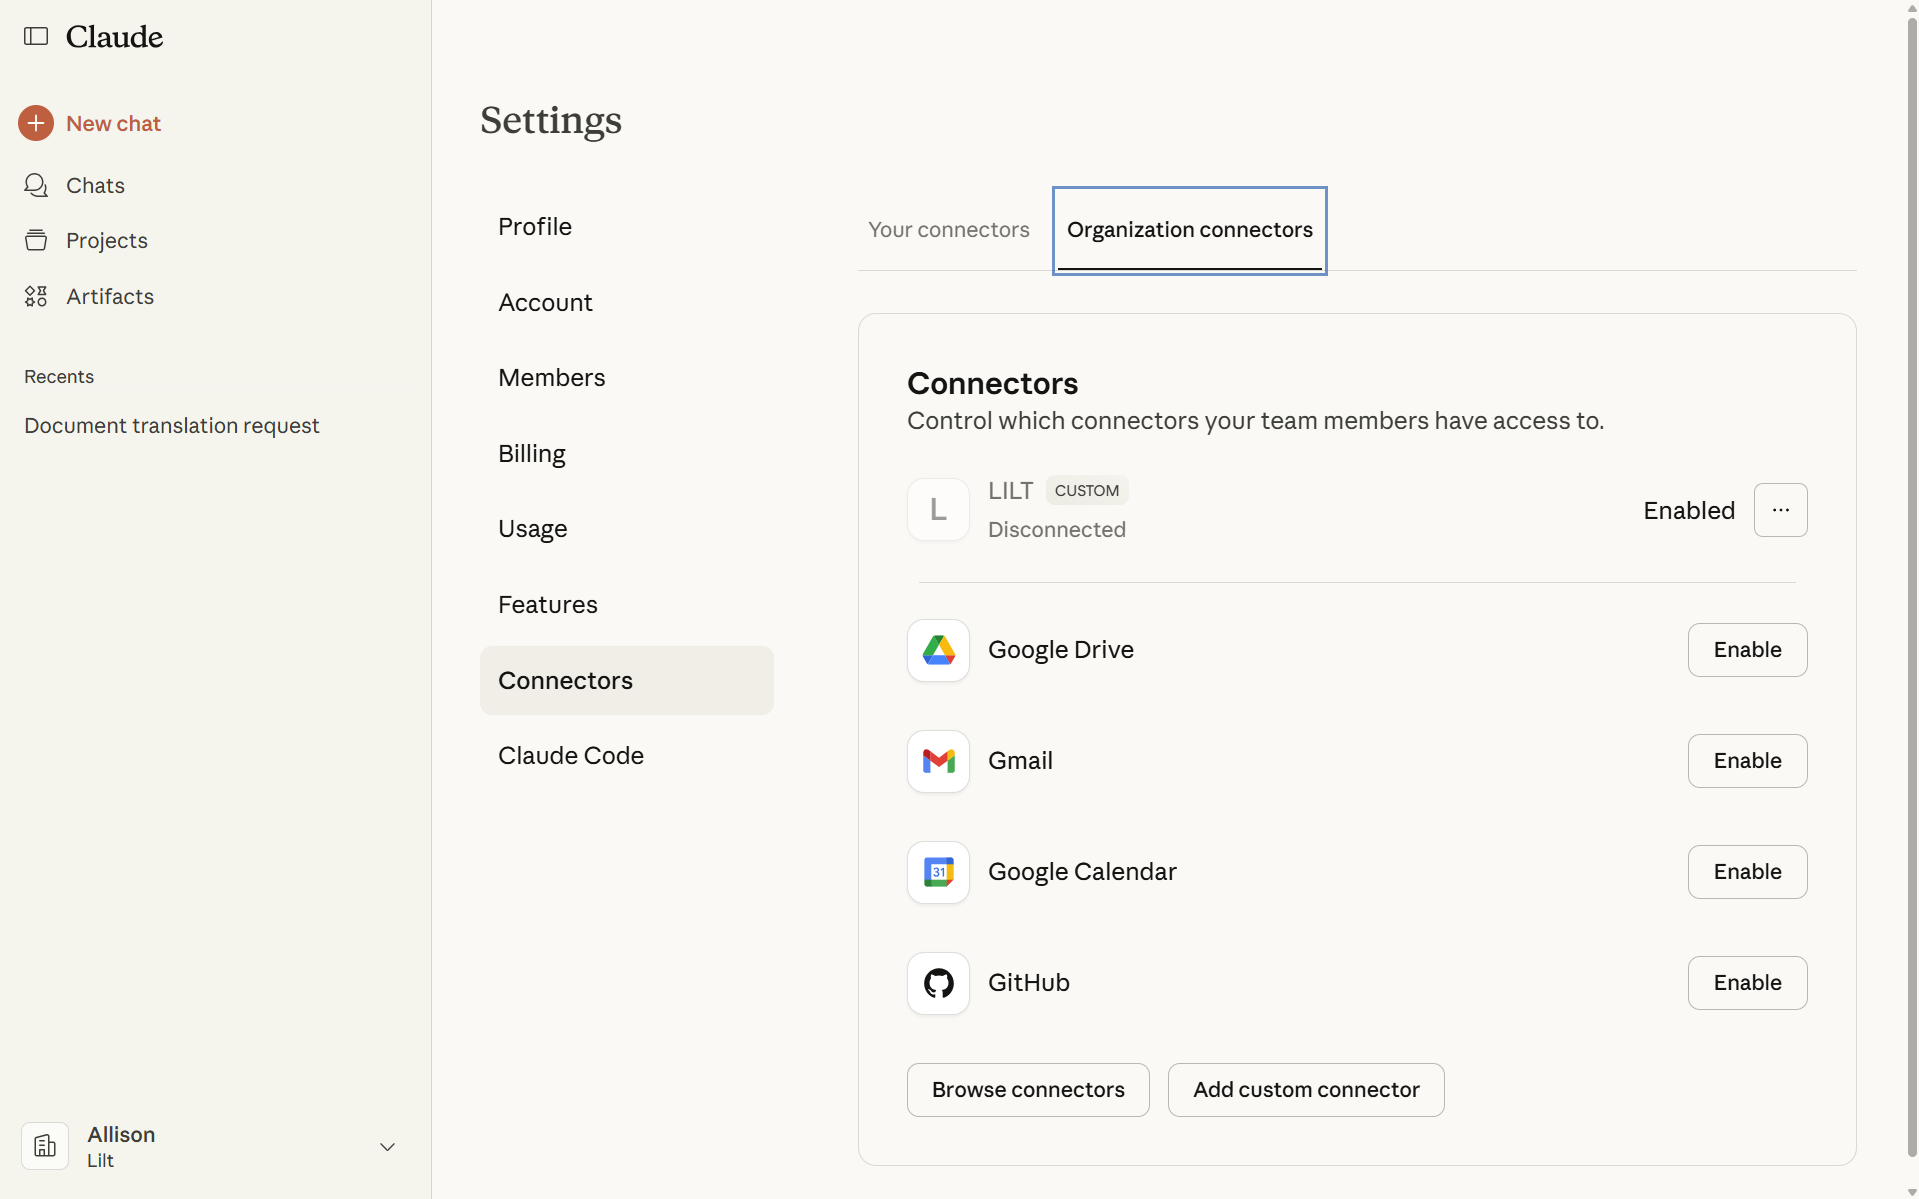The image size is (1919, 1199).
Task: Click the Artifacts shapes icon
Action: [x=36, y=296]
